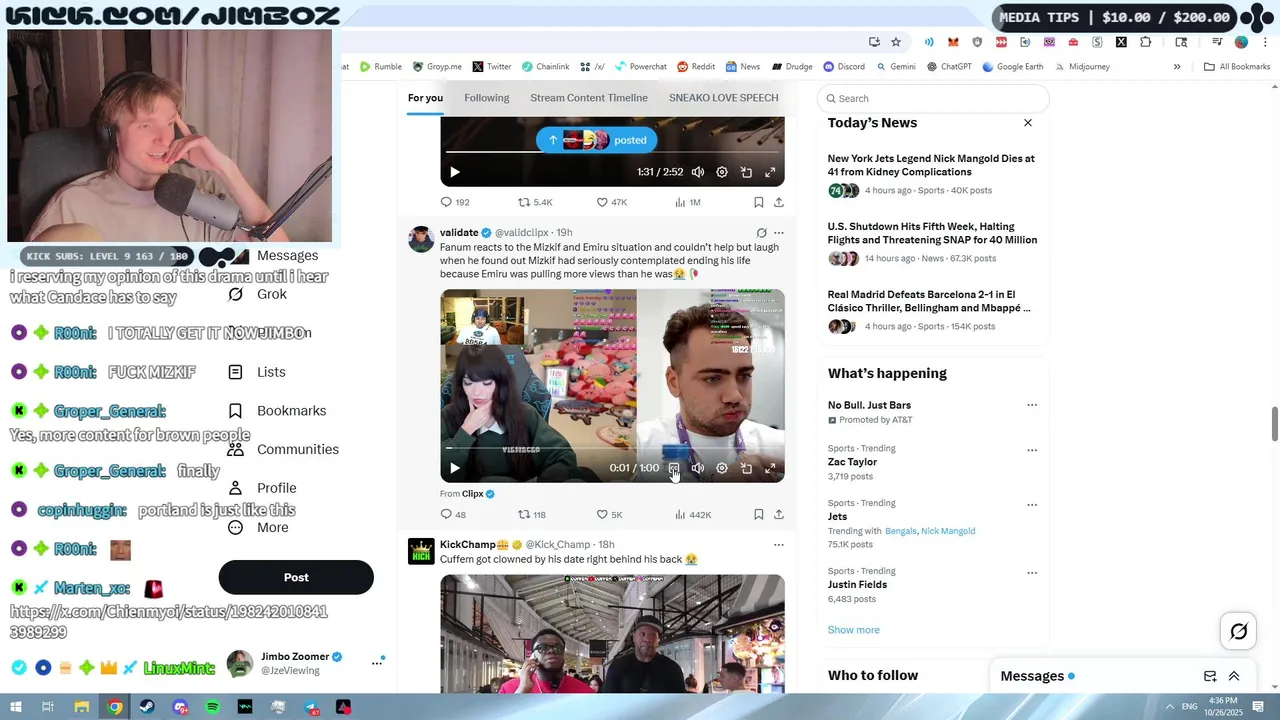View analytics for 442K views post
The image size is (1280, 720).
coord(693,514)
